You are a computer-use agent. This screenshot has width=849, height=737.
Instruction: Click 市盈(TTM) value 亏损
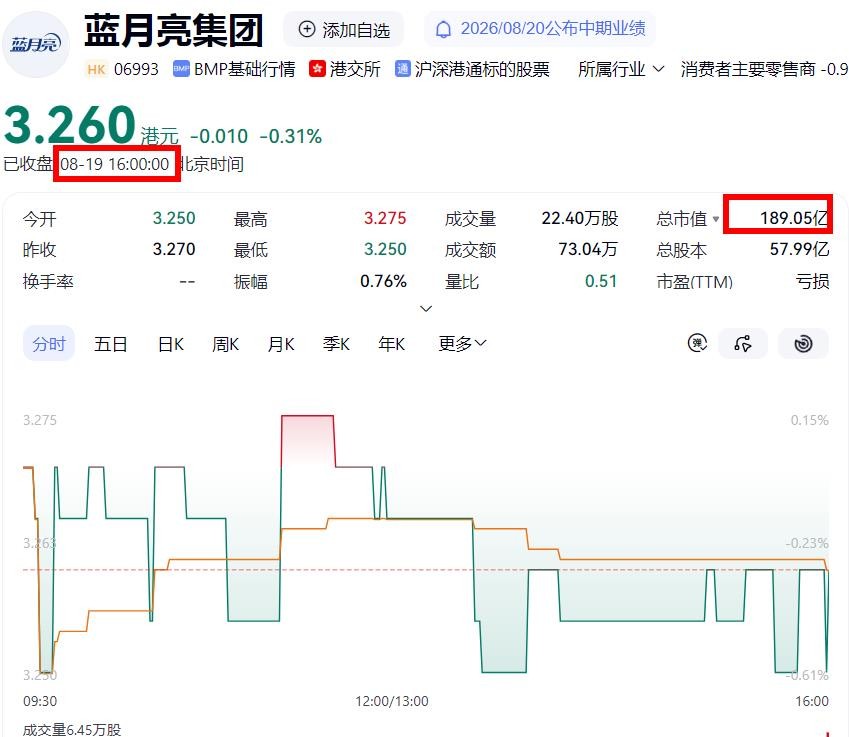[x=812, y=281]
